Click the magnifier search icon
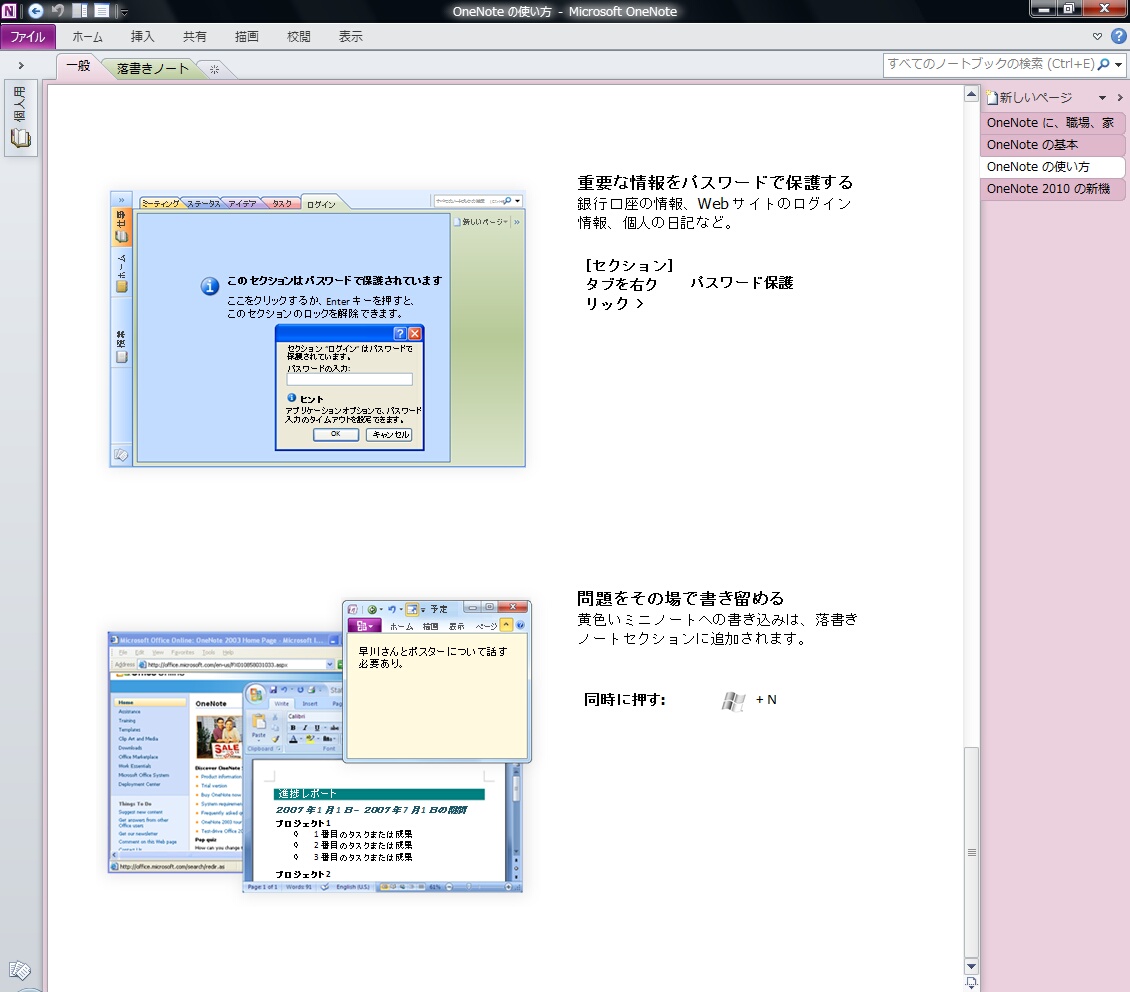This screenshot has height=992, width=1130. coord(1103,64)
